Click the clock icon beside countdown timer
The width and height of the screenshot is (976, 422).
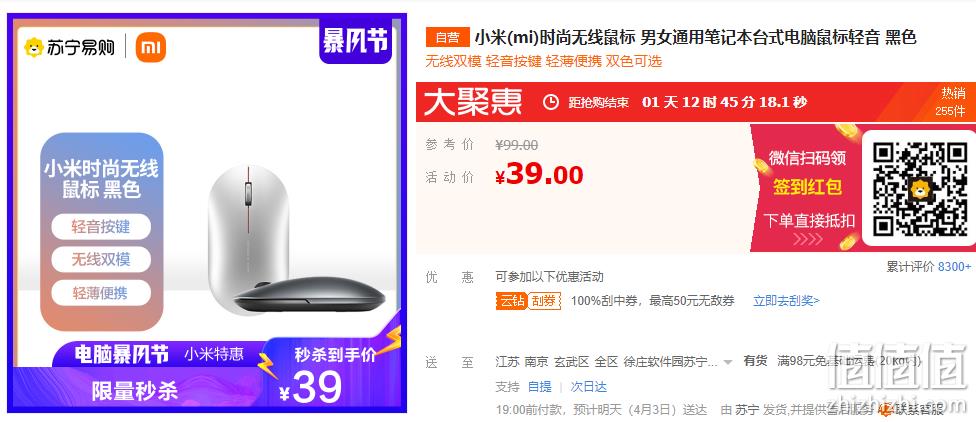[x=551, y=102]
